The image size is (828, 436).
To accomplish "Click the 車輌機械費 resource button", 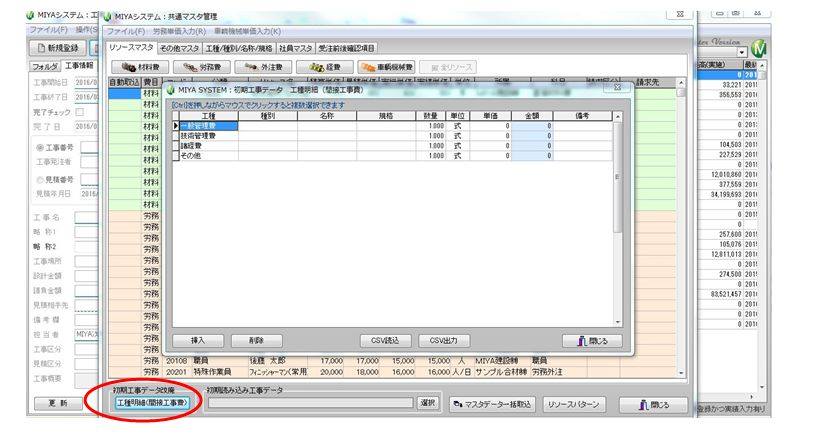I will [x=387, y=67].
